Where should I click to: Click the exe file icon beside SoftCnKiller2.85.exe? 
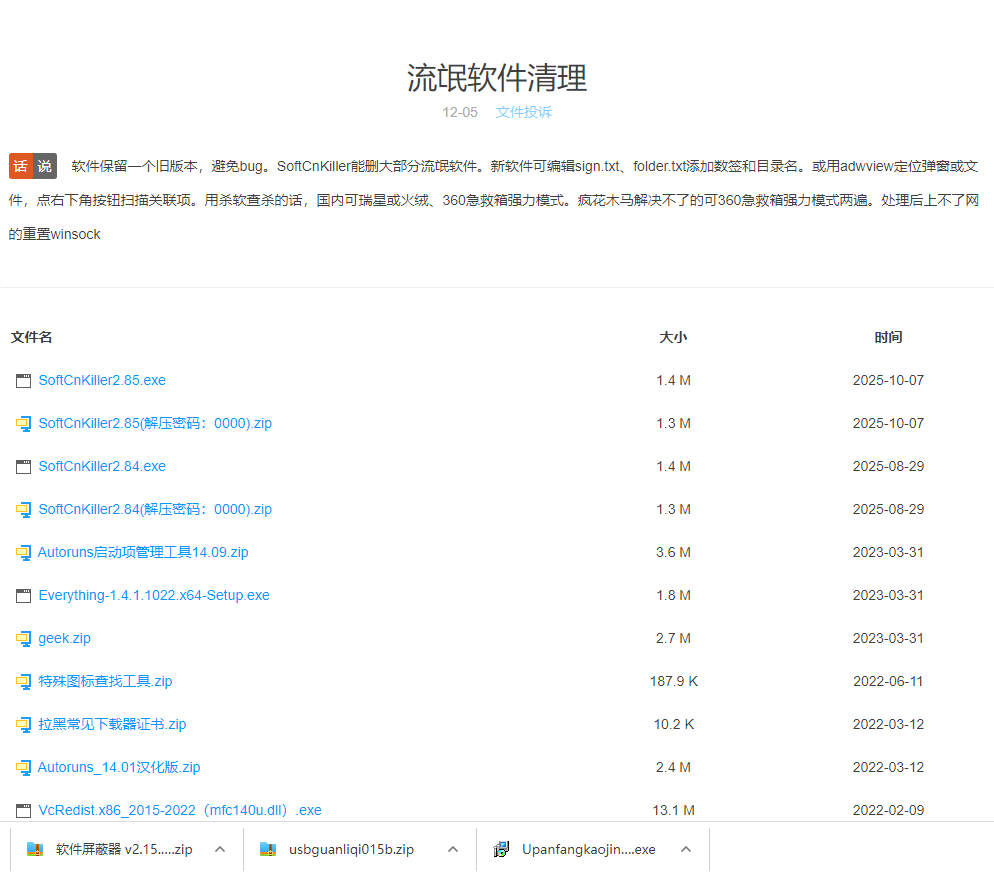23,380
